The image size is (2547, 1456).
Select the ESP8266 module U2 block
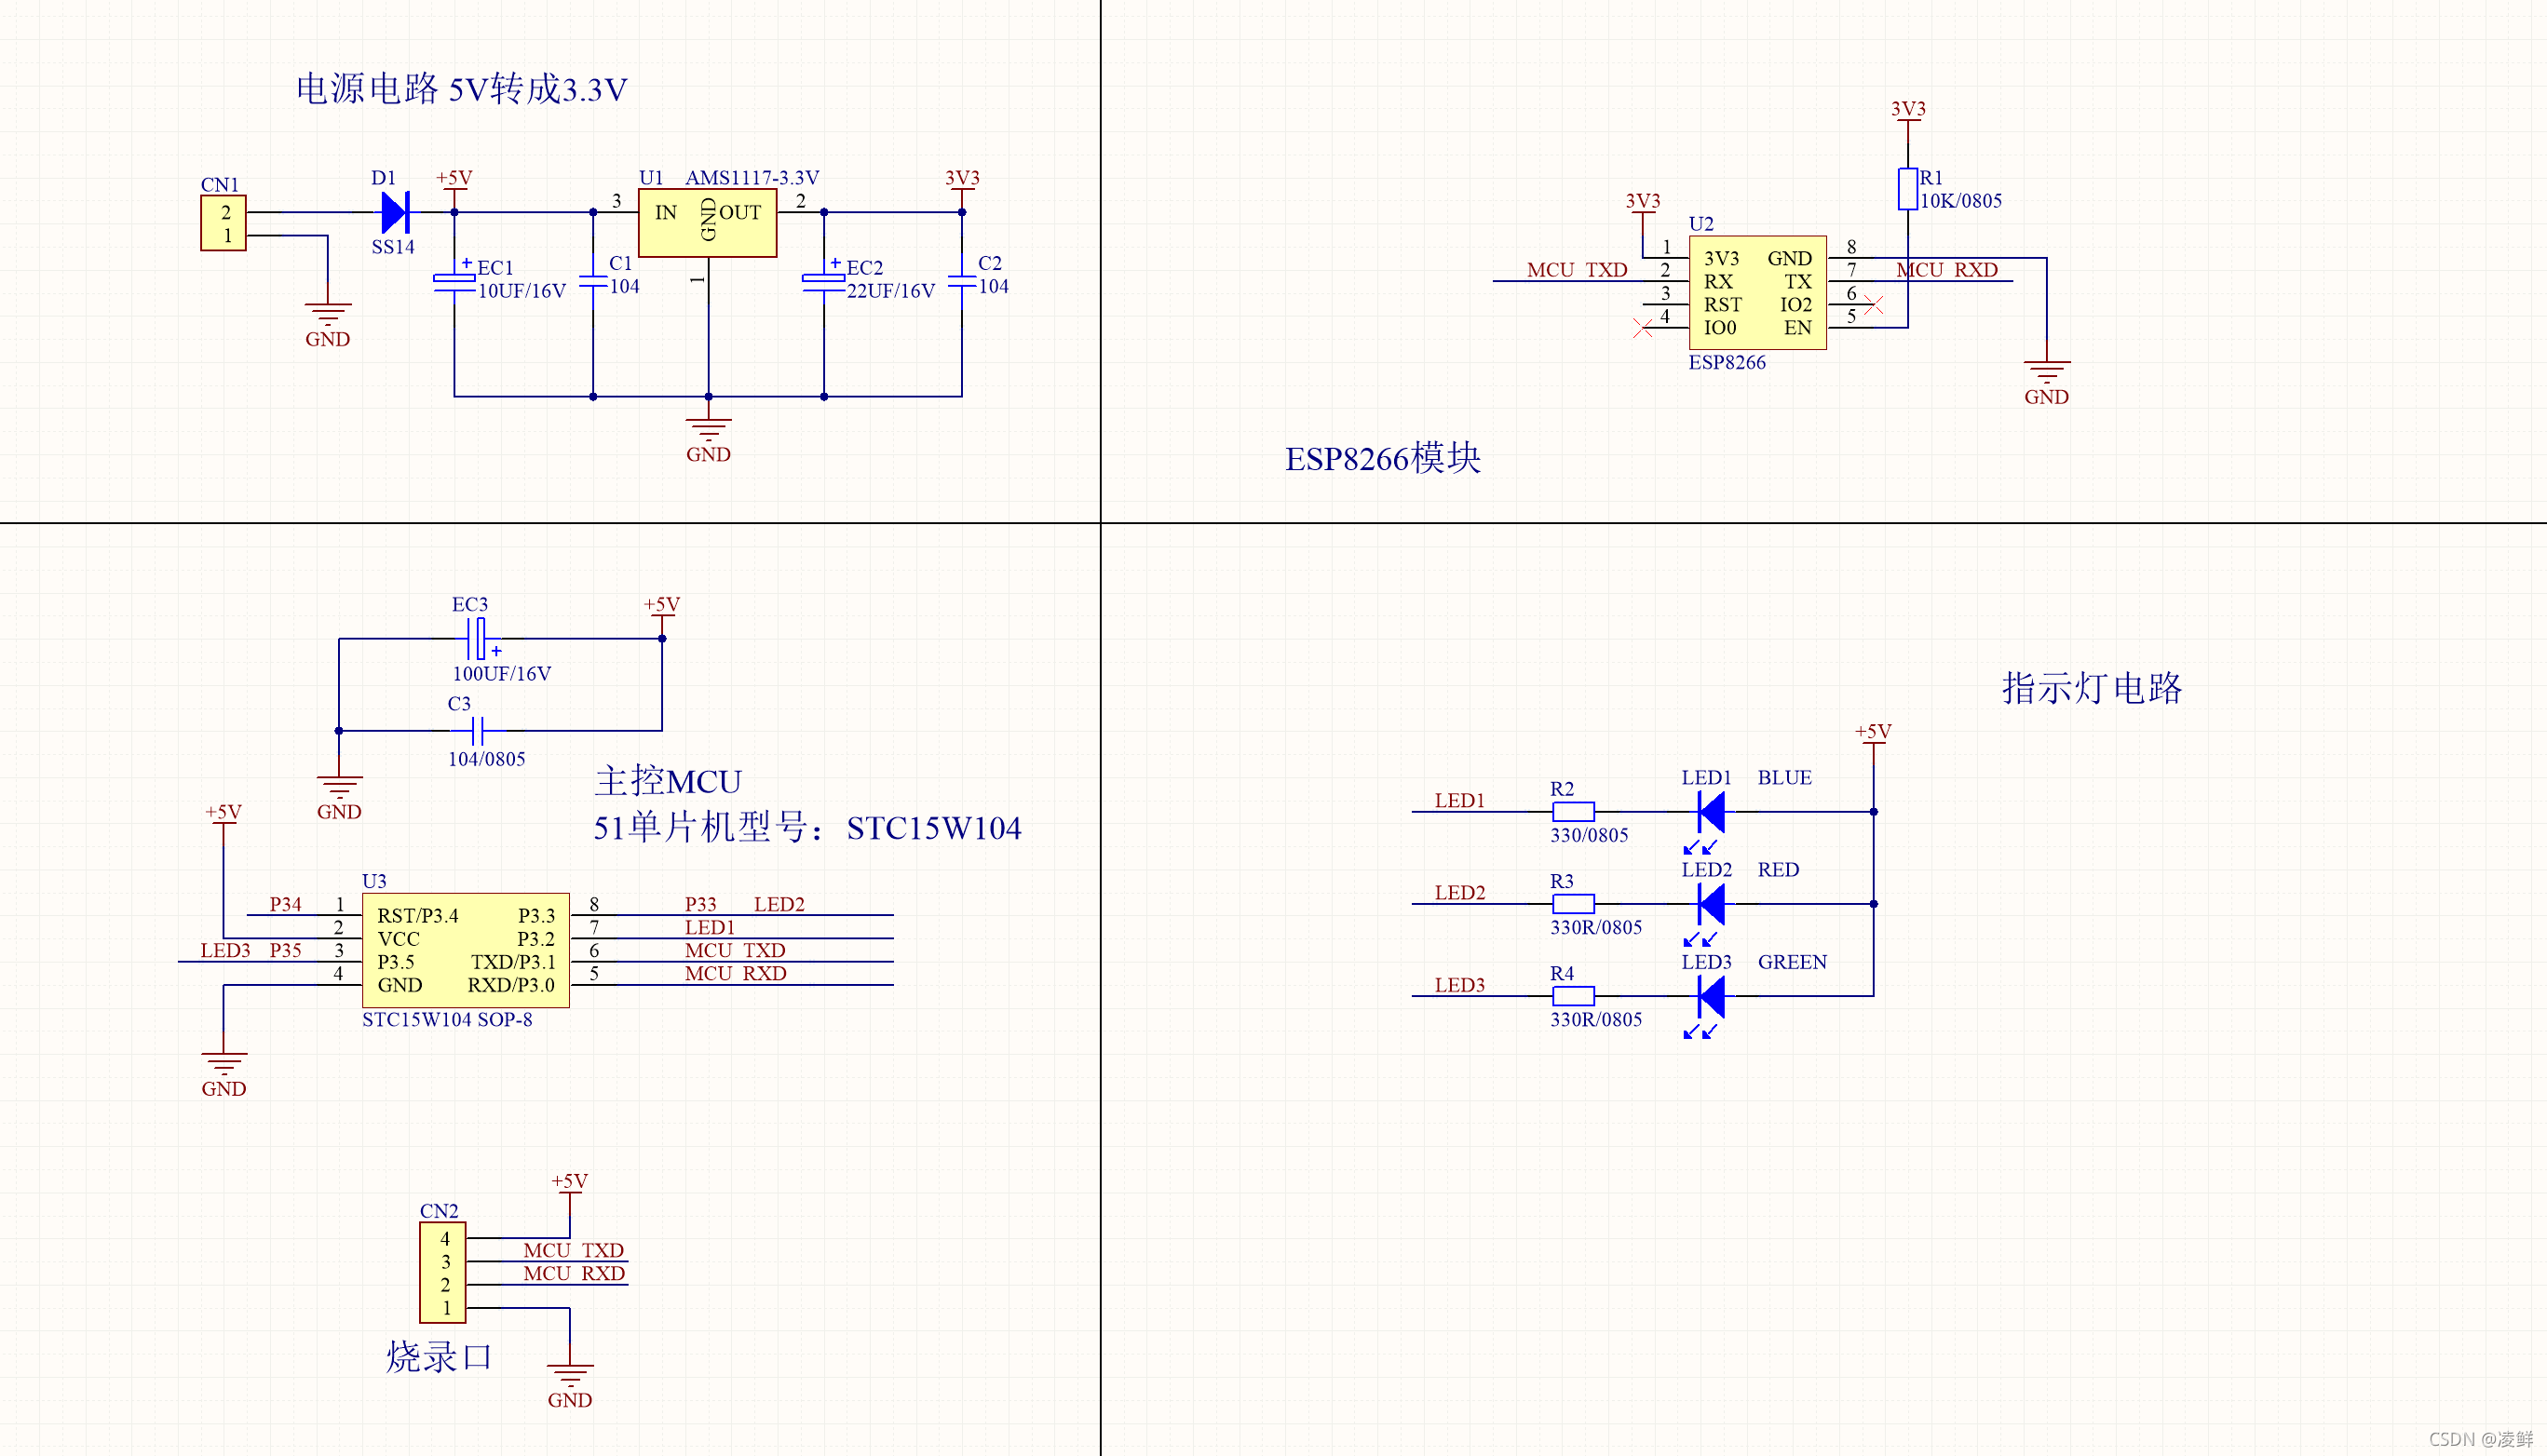[1756, 292]
